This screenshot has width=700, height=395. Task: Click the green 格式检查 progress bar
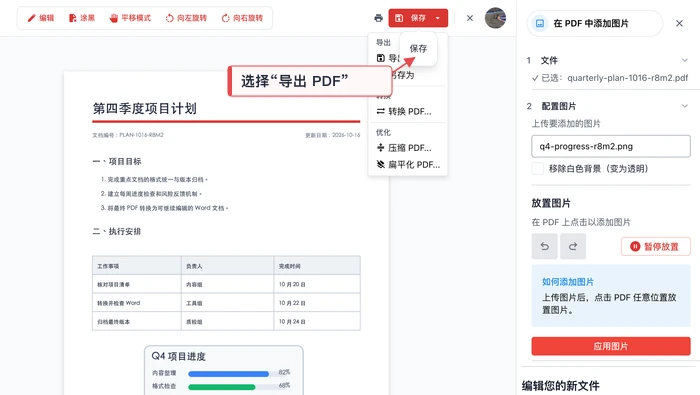coord(222,387)
